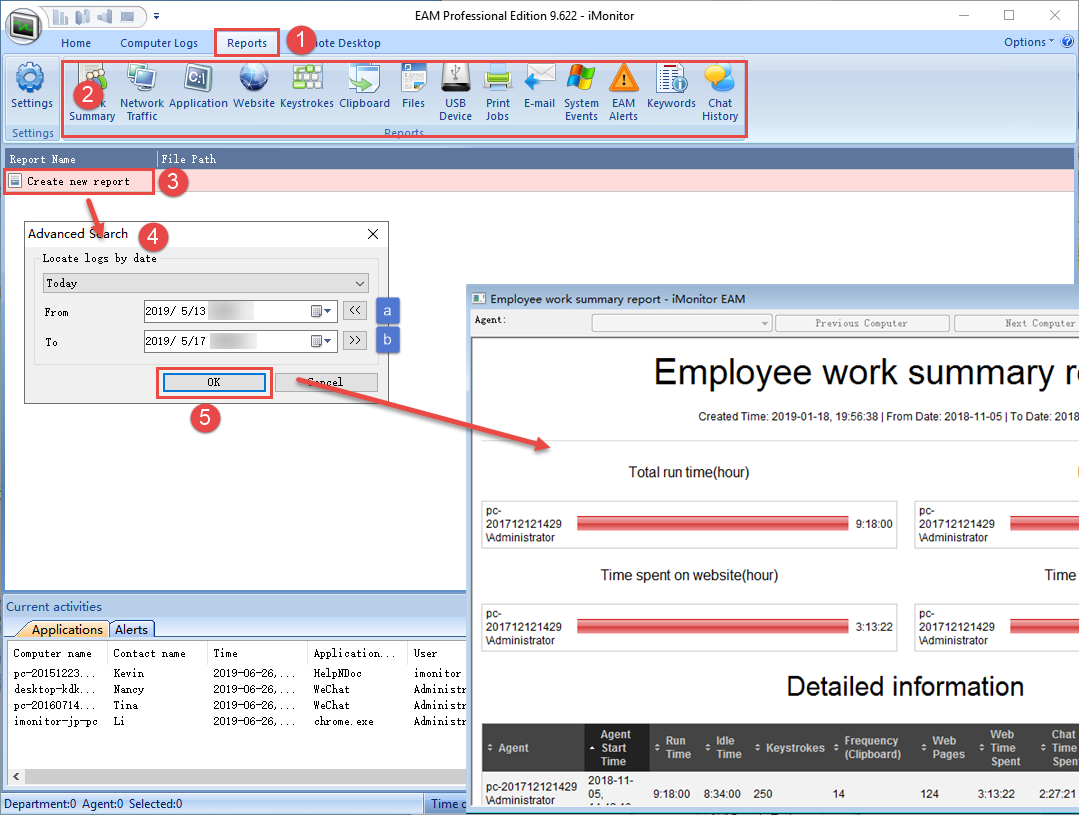Open the EAM Alerts report

(x=623, y=93)
